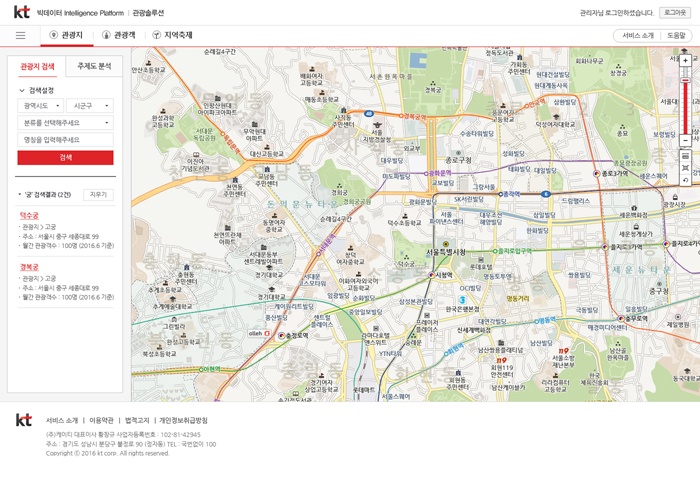Zoom in with the map plus button
700x481 pixels.
click(x=685, y=60)
